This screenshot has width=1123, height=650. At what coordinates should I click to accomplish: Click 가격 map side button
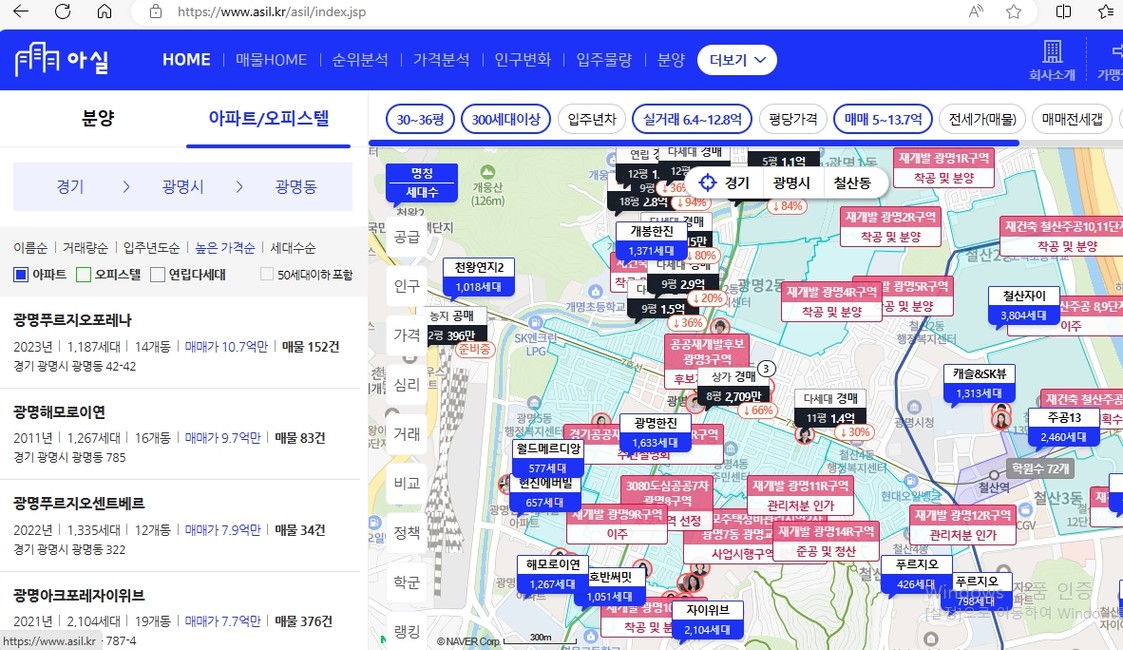click(407, 335)
